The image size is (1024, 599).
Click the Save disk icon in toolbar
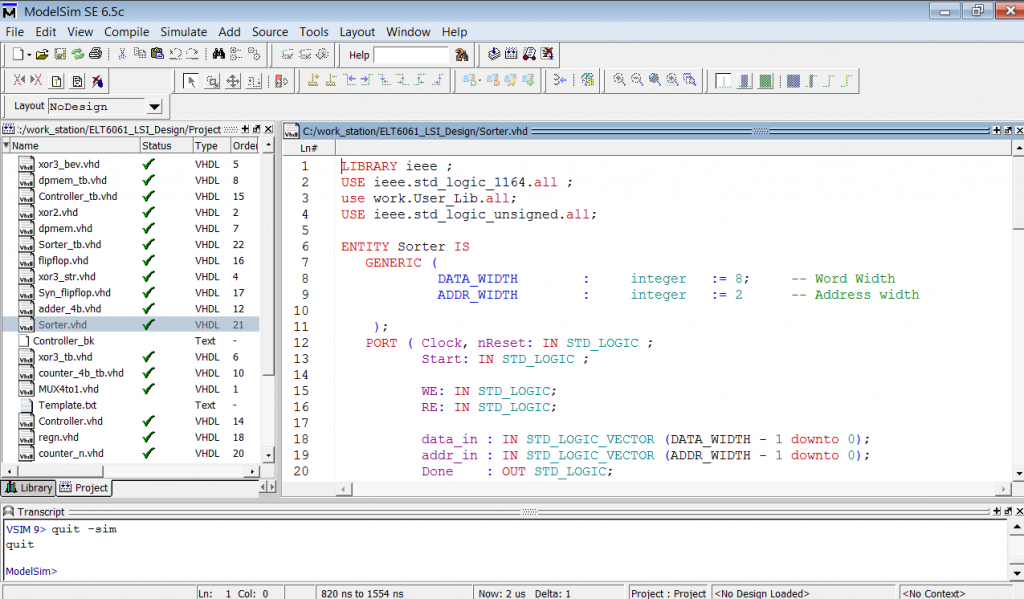60,54
